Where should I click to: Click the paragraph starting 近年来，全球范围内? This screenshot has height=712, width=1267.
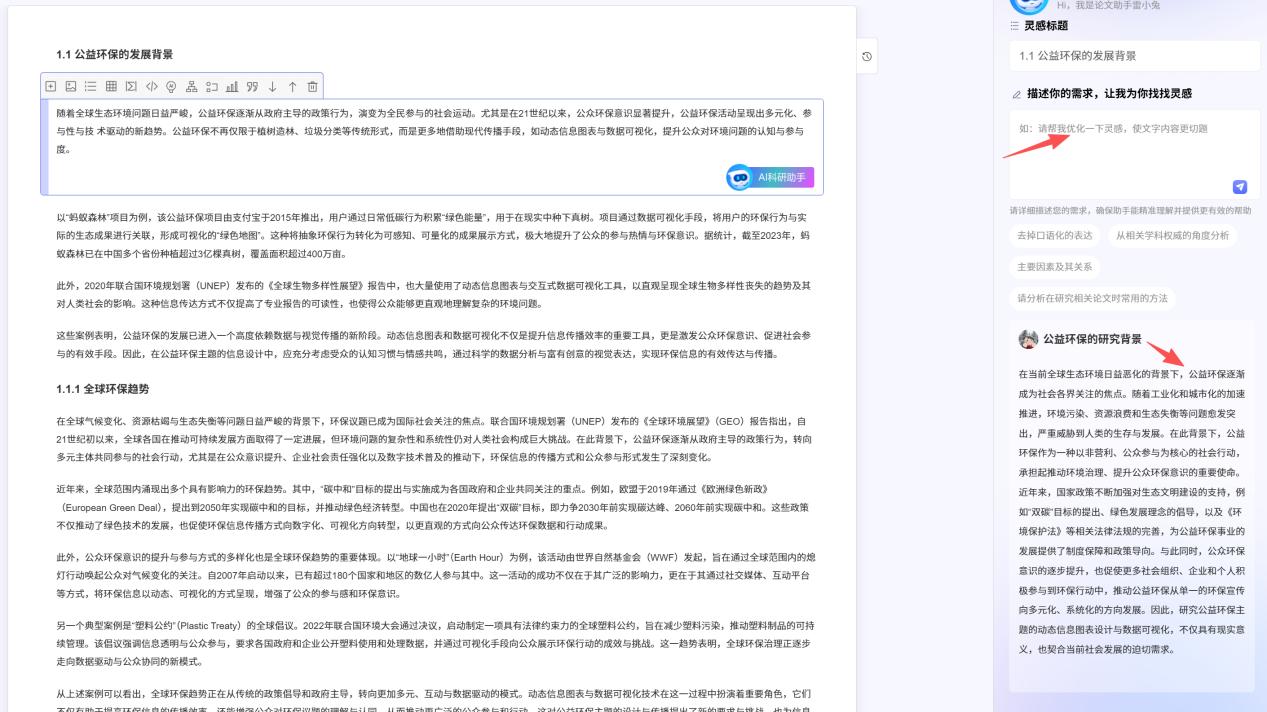coord(434,508)
